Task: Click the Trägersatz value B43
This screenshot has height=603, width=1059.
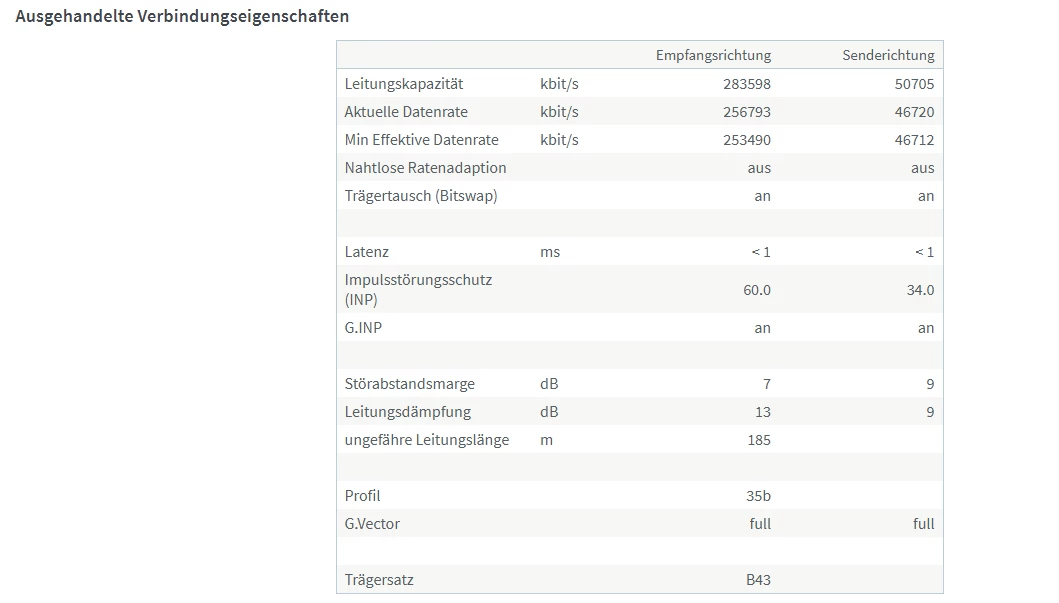Action: (x=758, y=580)
